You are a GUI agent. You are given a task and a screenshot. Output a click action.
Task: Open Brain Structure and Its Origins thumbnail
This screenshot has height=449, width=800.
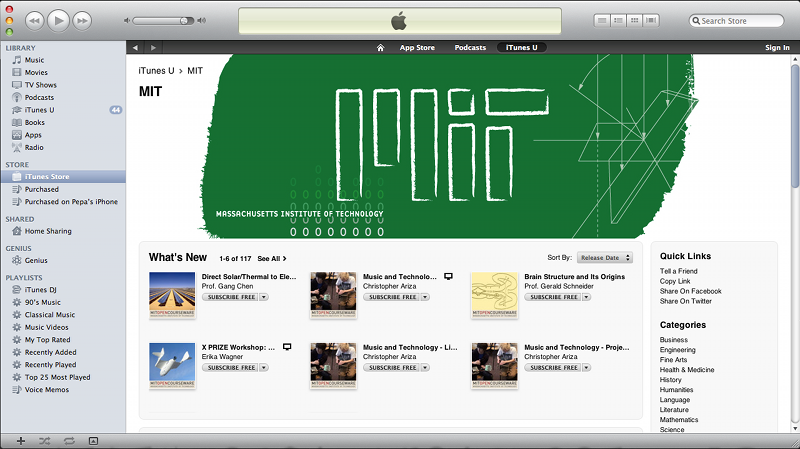click(494, 294)
